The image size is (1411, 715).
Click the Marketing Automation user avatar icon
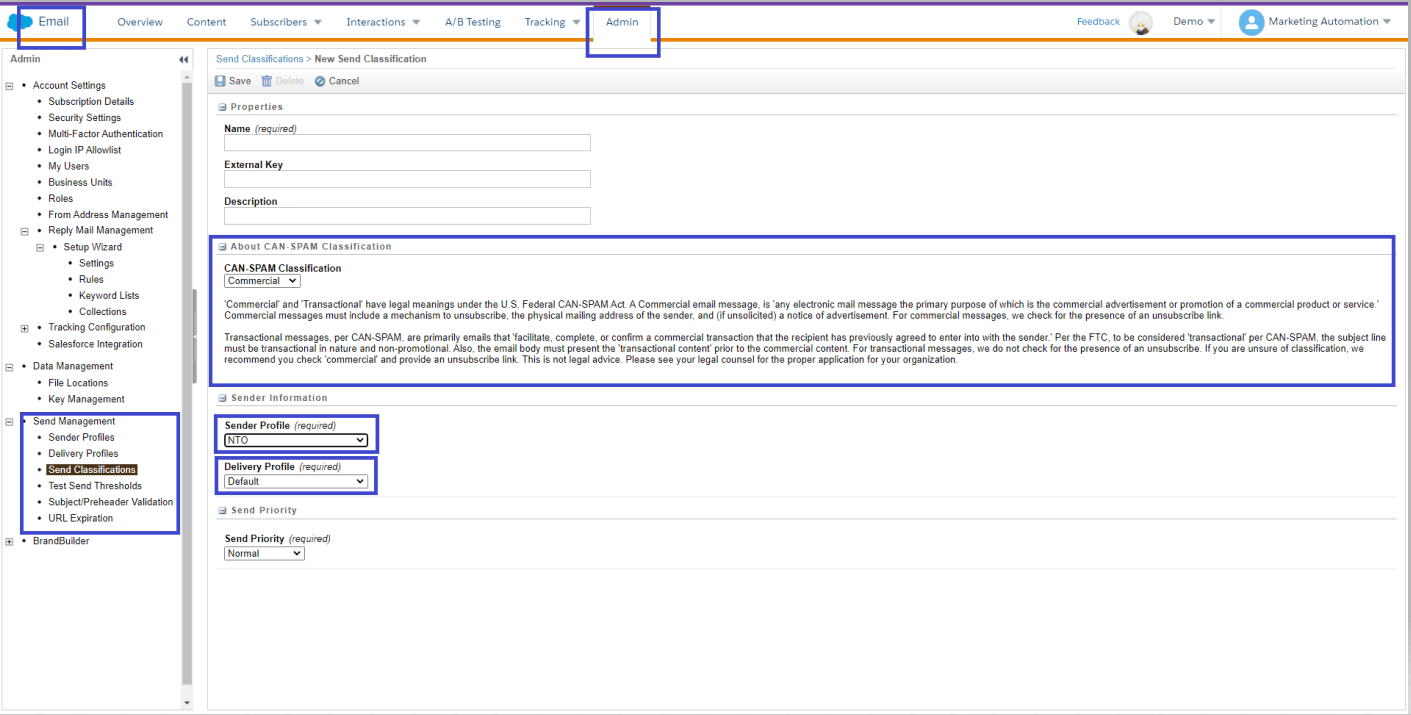[1251, 22]
